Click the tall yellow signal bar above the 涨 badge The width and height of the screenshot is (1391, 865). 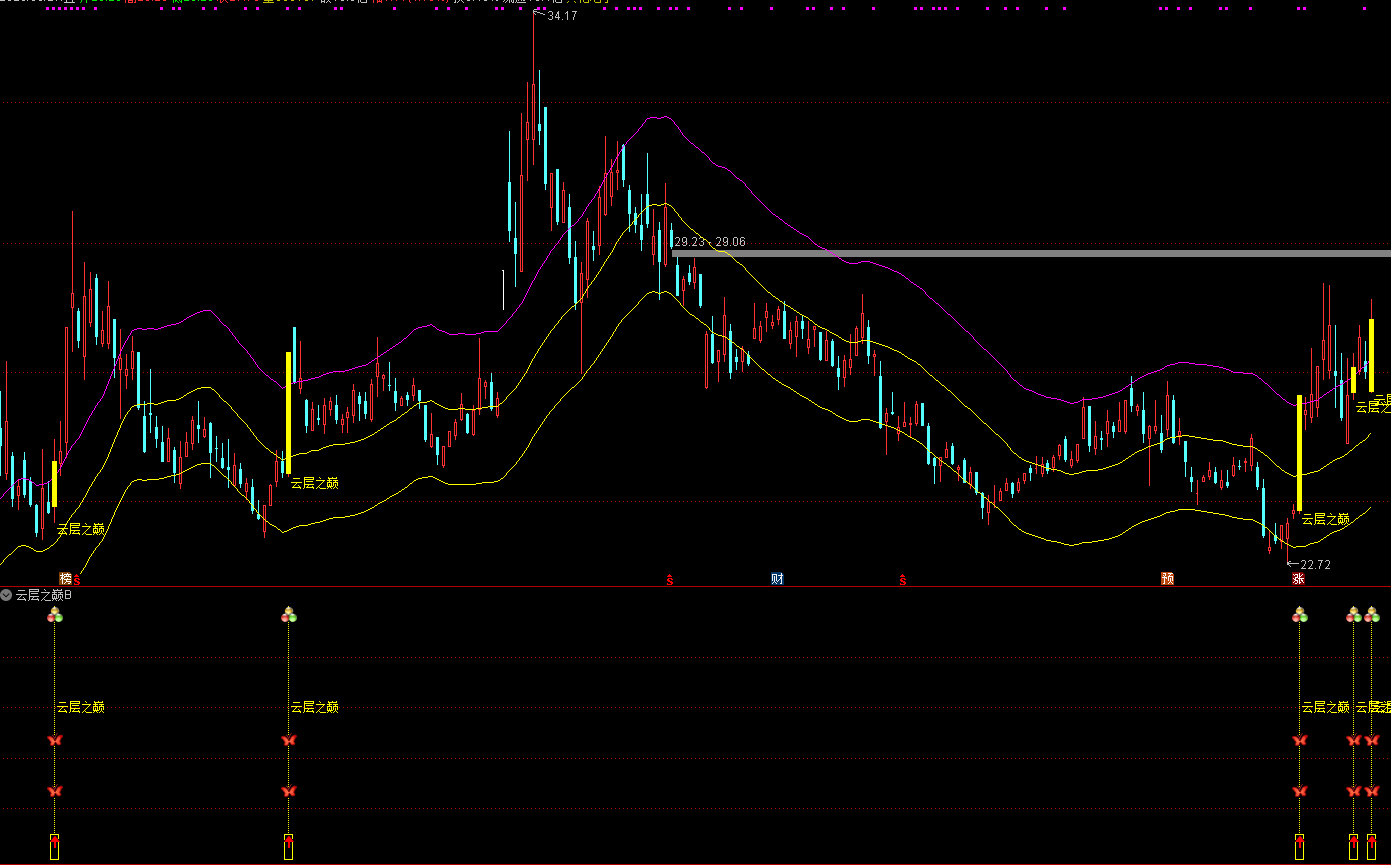click(1299, 450)
